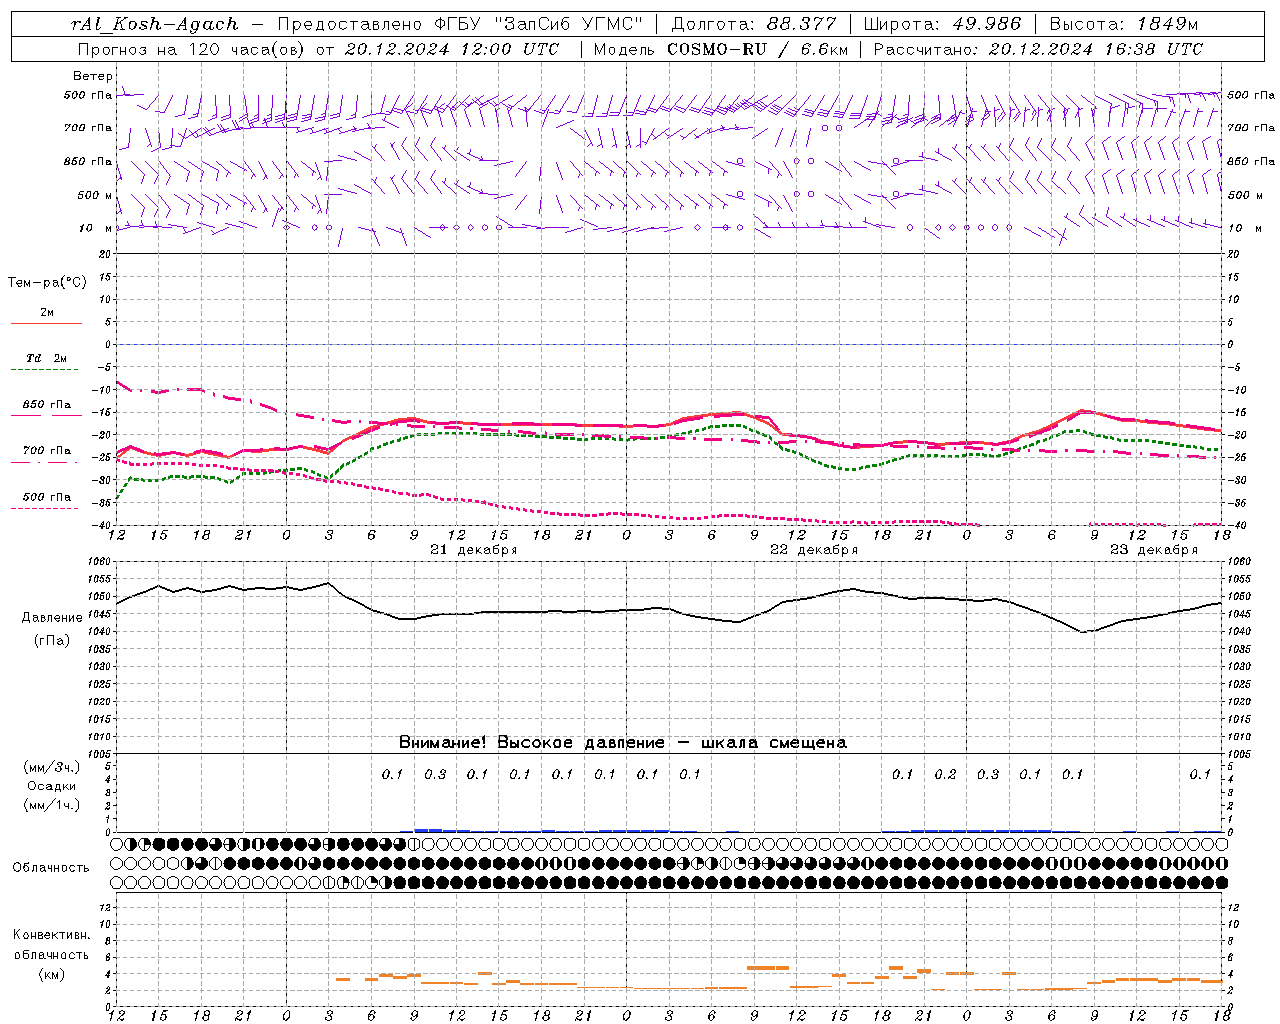Viewport: 1280px width, 1024px height.
Task: Select the (мм/3ч.) precipitation unit label
Action: coord(51,768)
